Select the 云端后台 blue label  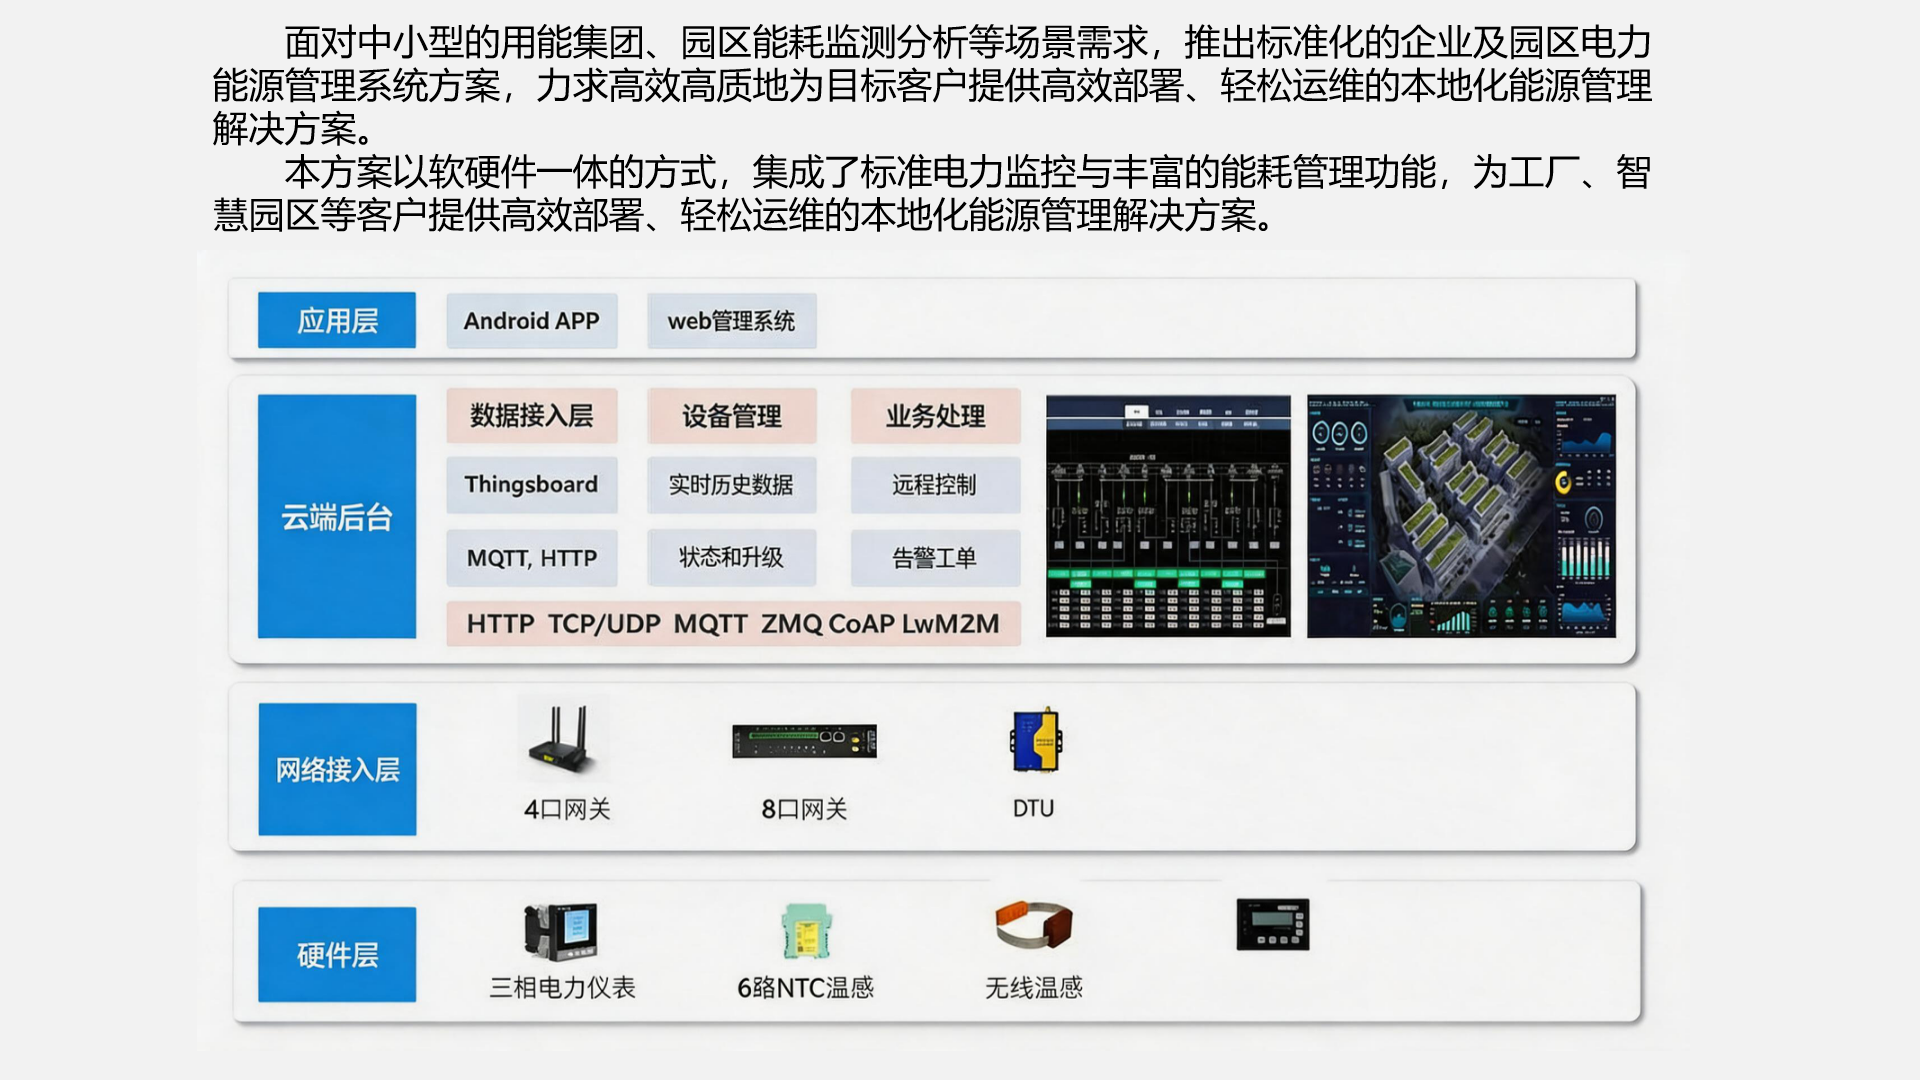pyautogui.click(x=337, y=516)
